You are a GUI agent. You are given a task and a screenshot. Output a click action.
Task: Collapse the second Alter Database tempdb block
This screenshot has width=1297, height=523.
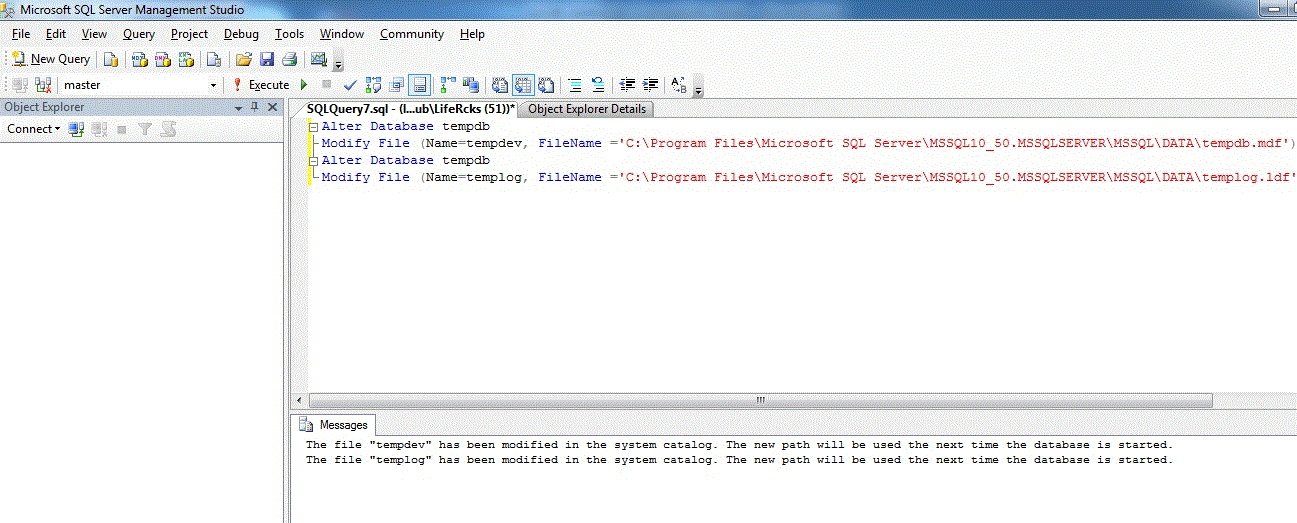[314, 160]
